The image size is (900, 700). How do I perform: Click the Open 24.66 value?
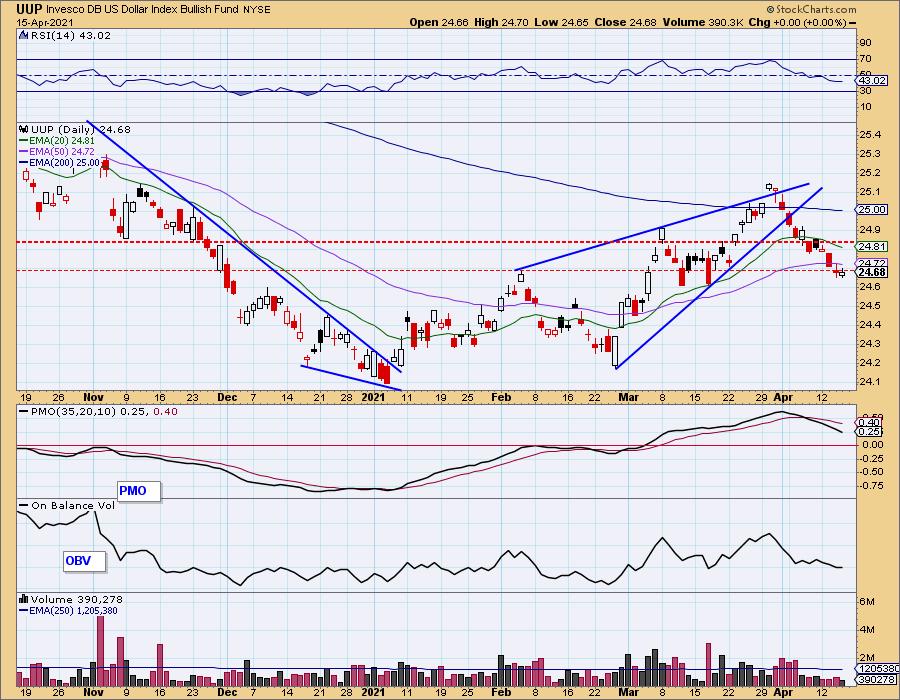(x=439, y=22)
